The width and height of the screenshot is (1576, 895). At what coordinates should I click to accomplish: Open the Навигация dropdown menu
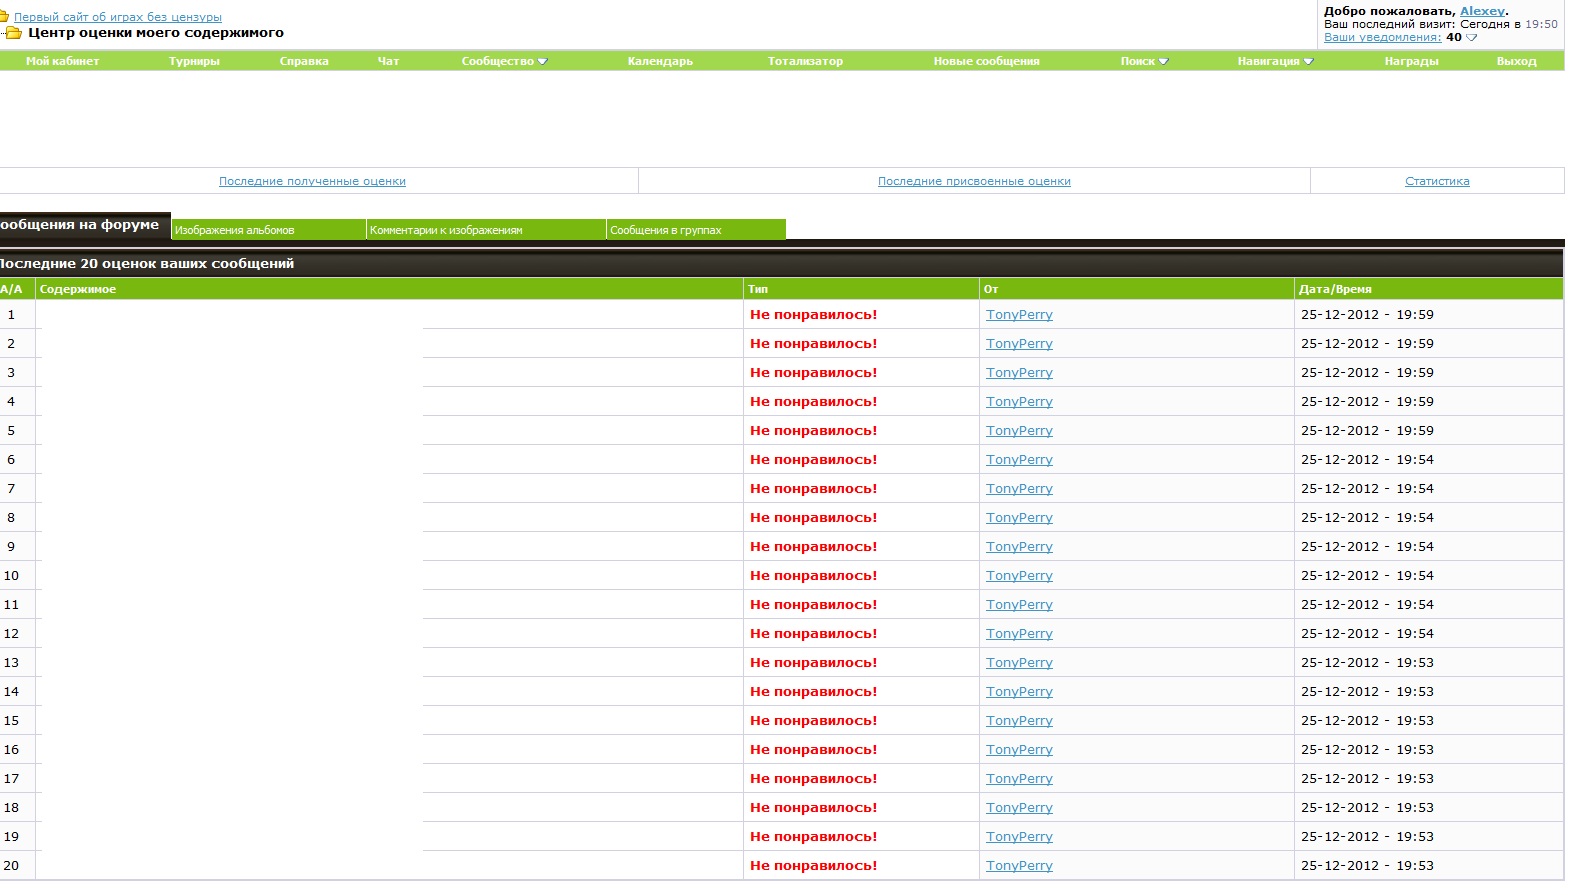[1275, 62]
